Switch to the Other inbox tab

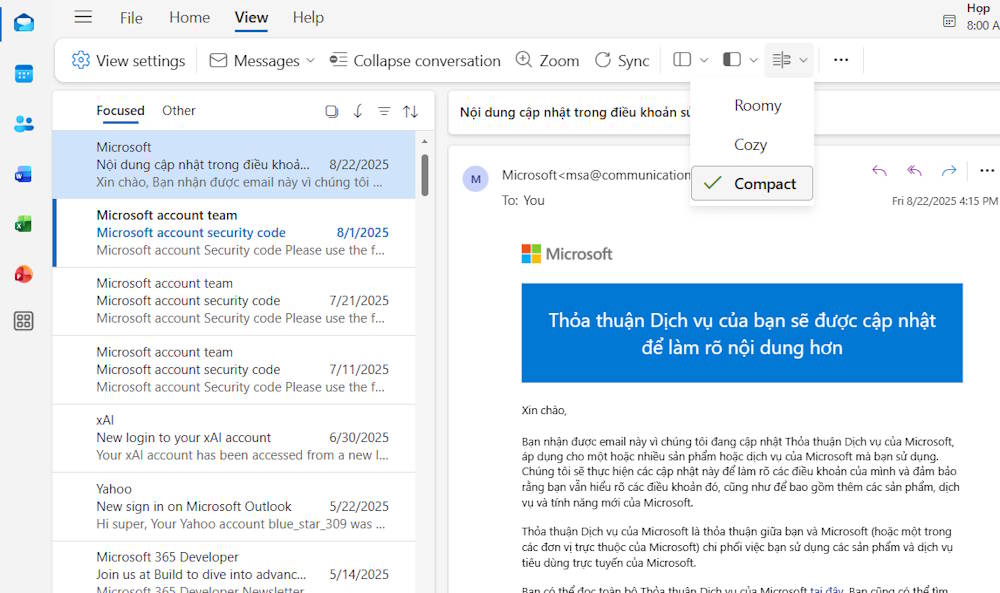179,110
